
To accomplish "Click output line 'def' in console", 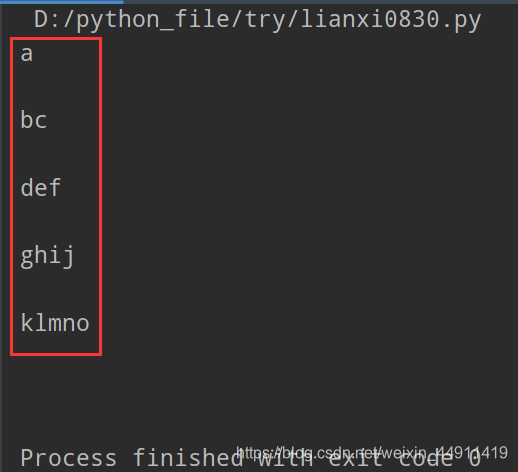I will pyautogui.click(x=41, y=187).
